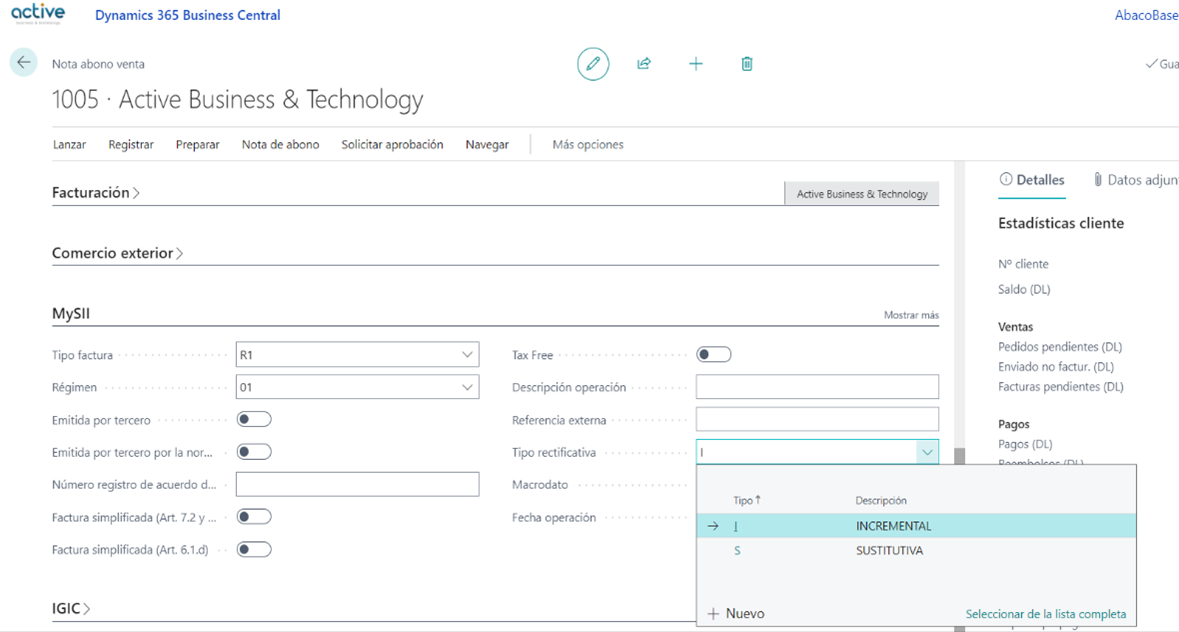Click Descripción column header
The height and width of the screenshot is (632, 1179).
[x=880, y=500]
